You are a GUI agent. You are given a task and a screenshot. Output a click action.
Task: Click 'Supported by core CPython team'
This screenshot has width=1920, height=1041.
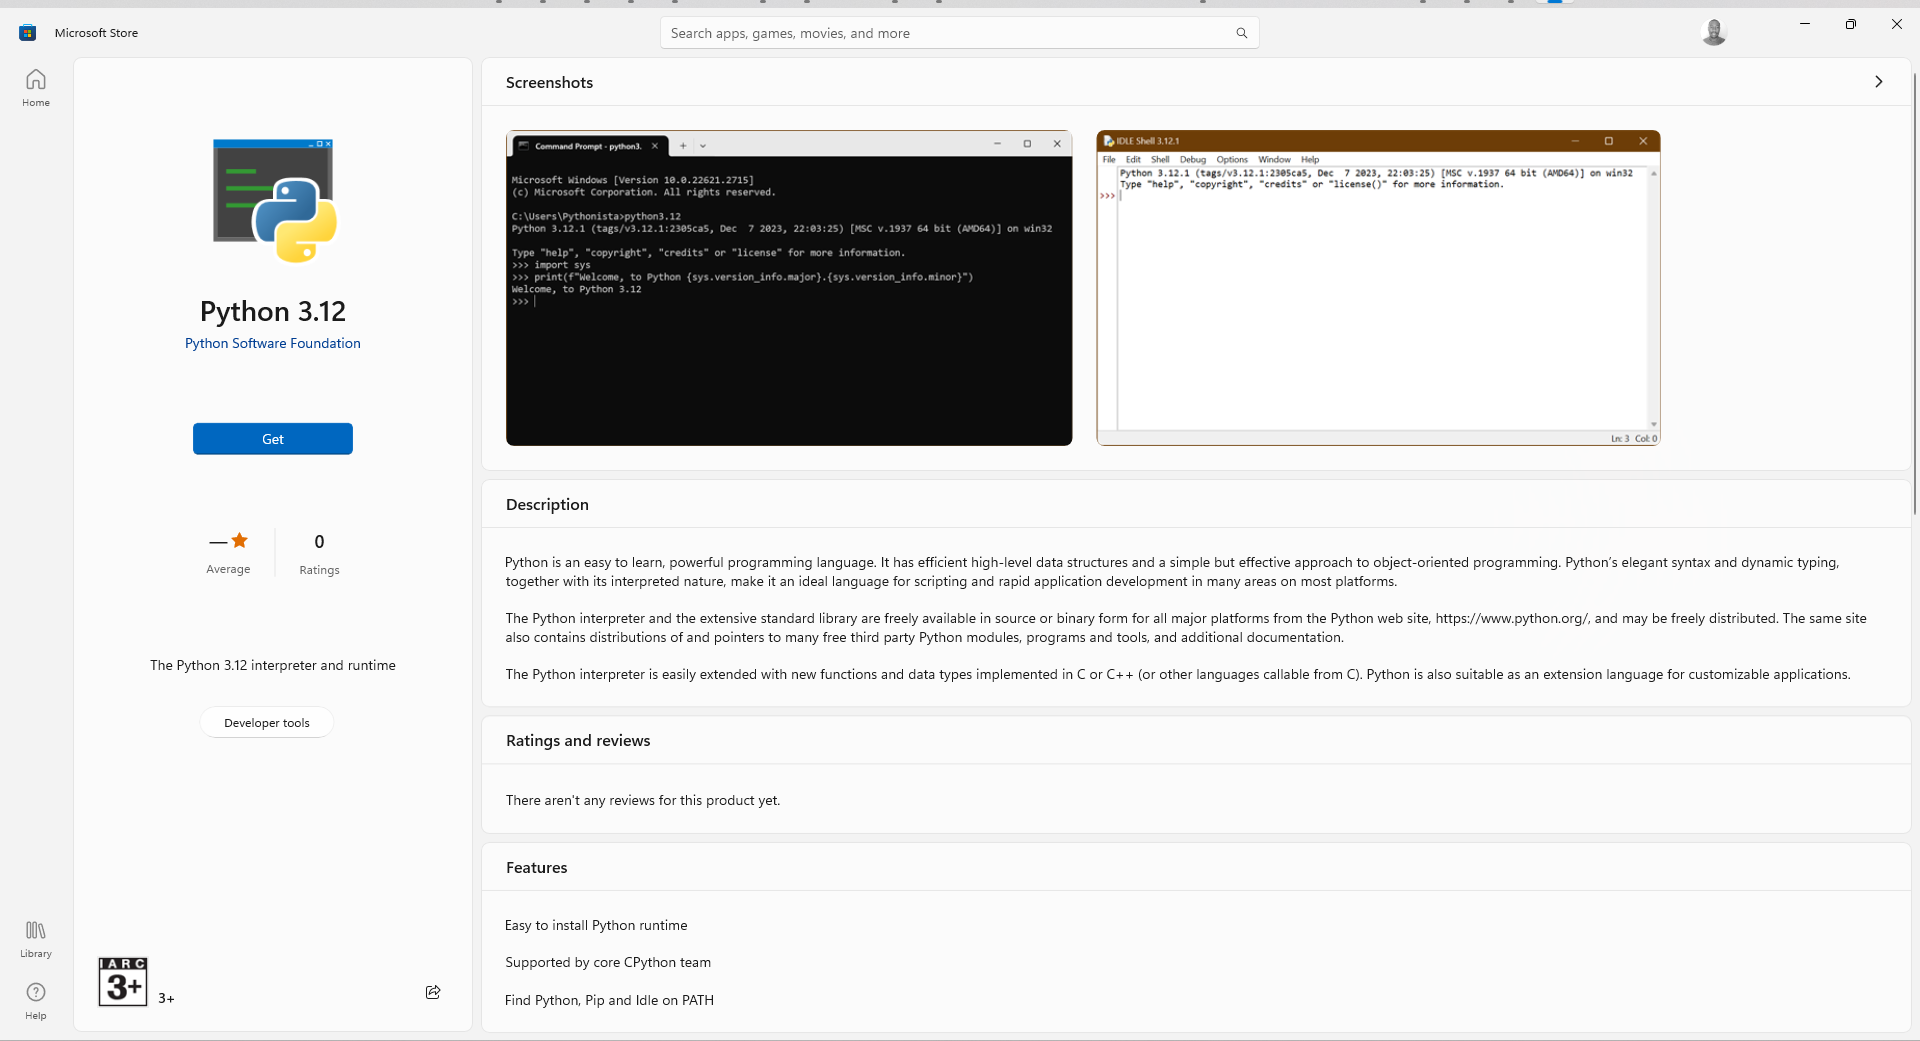pyautogui.click(x=608, y=962)
